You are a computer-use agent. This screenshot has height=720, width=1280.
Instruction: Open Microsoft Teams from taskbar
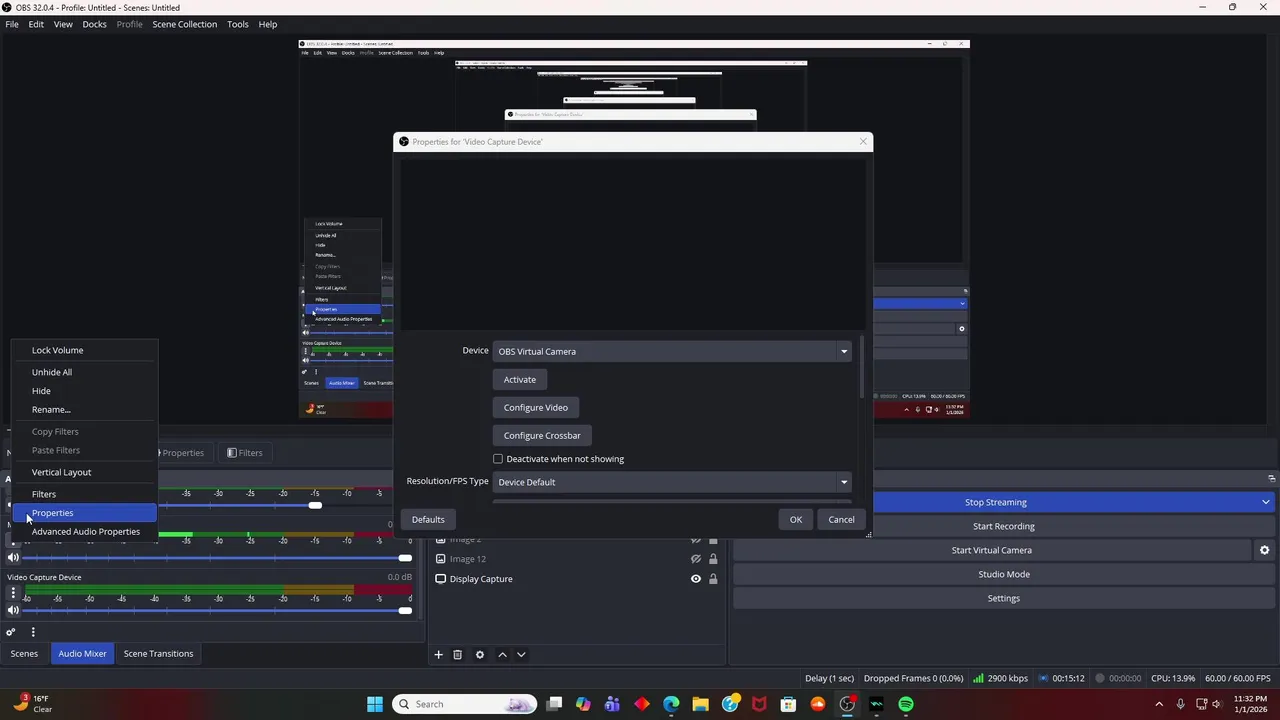coord(612,704)
